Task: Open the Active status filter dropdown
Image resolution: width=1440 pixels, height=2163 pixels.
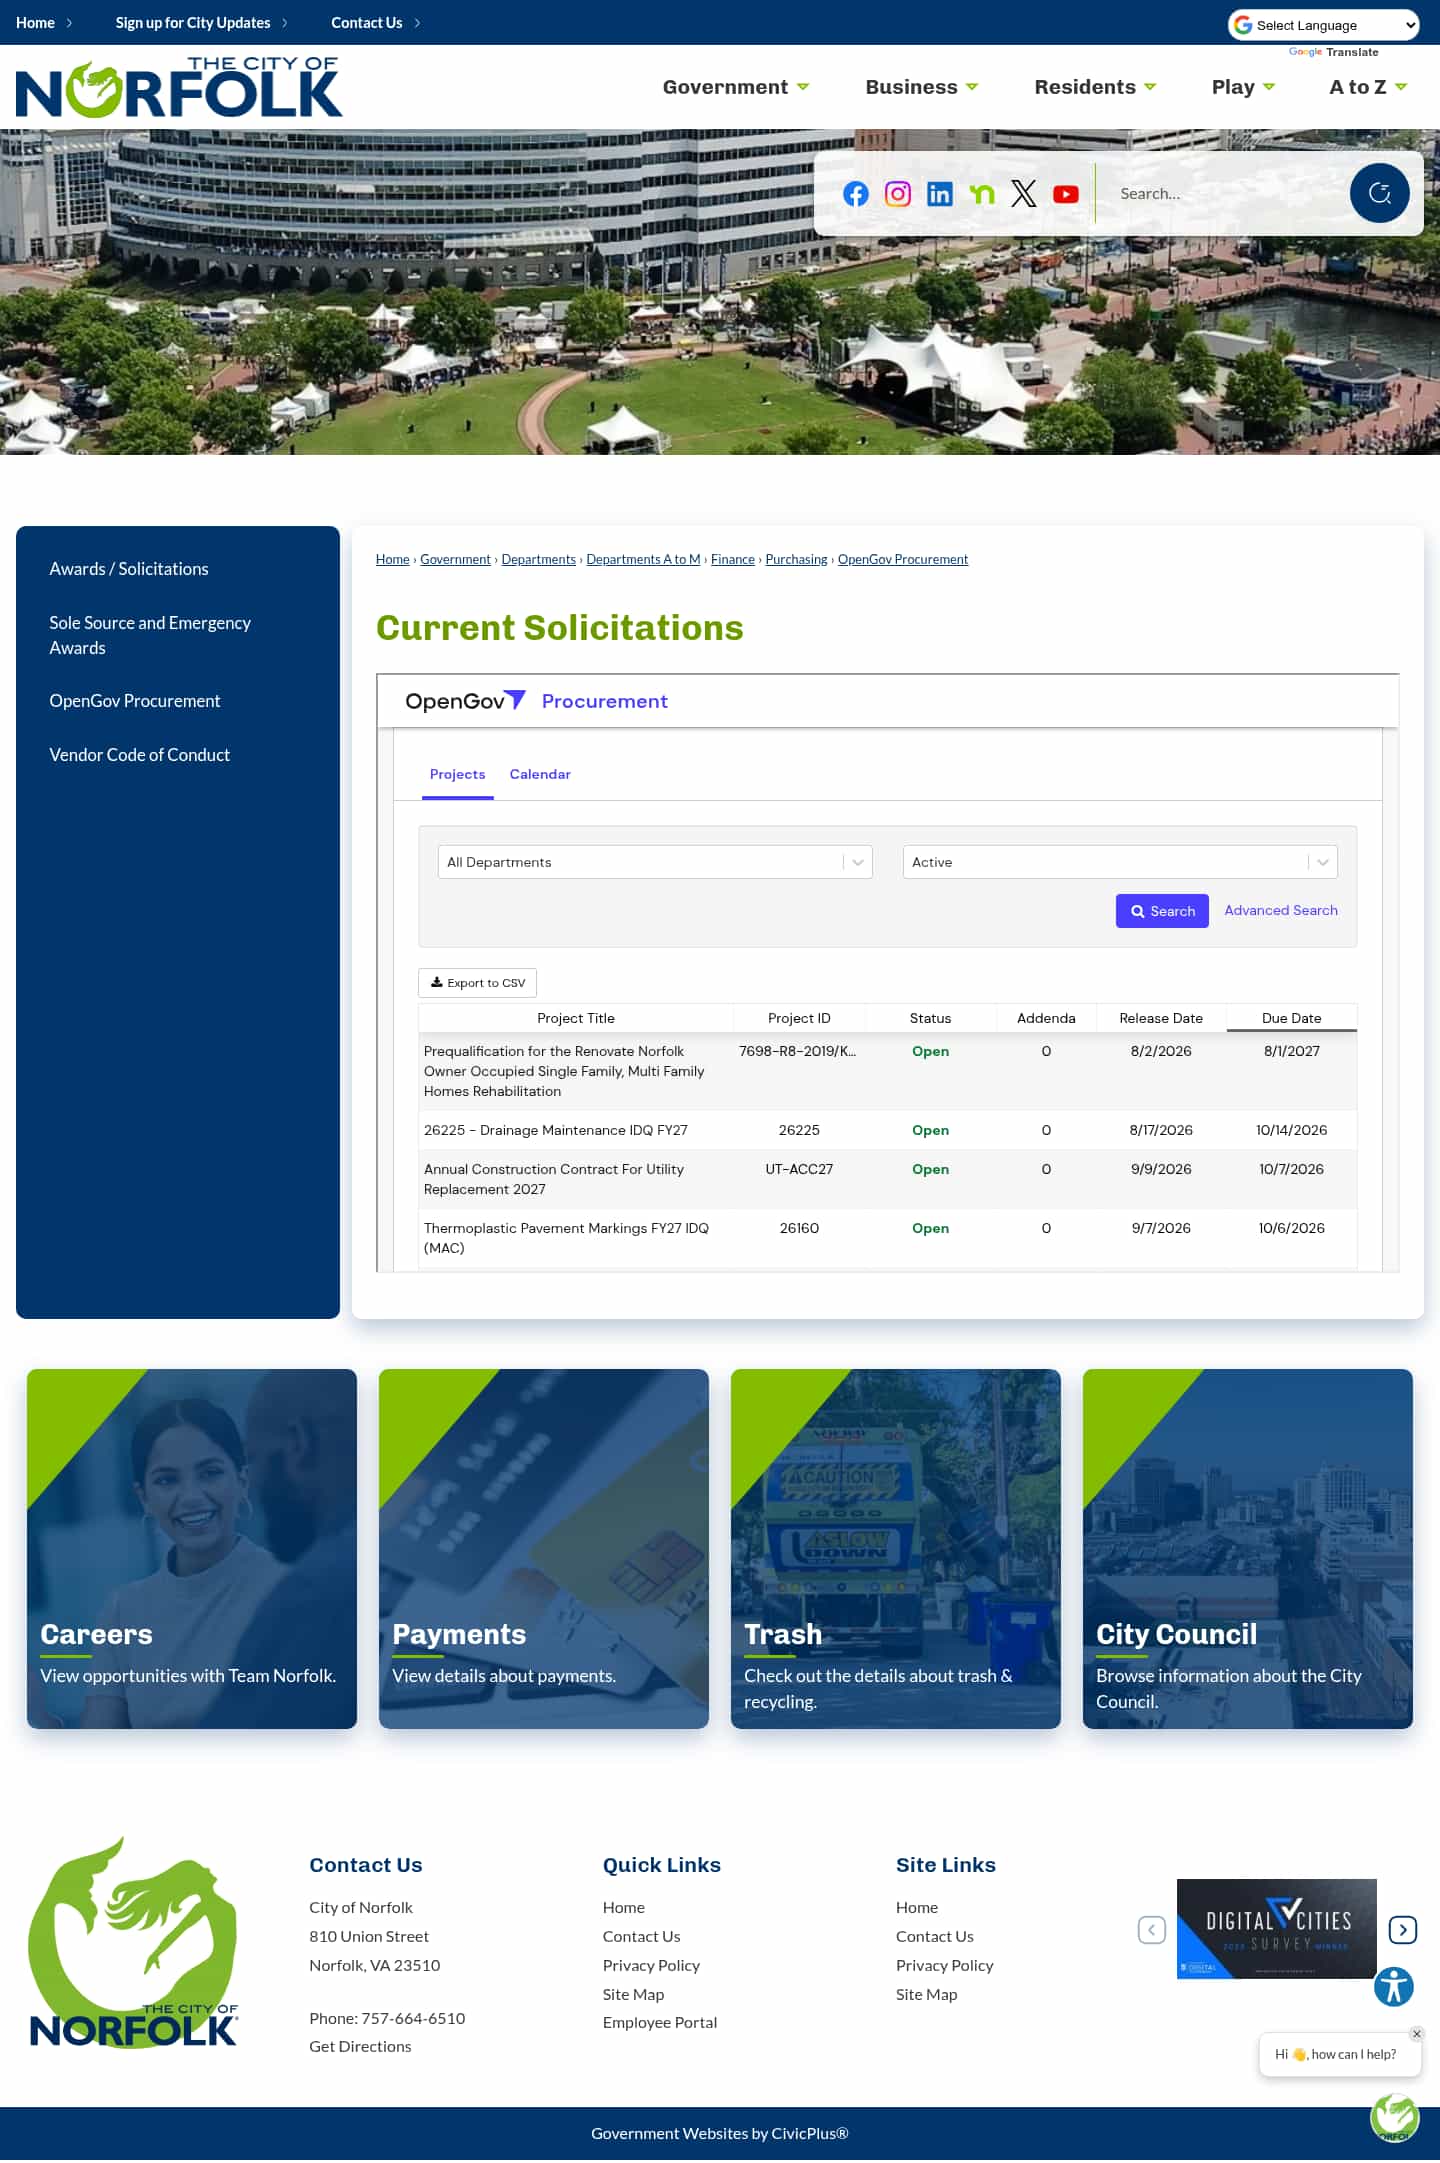Action: [1120, 862]
